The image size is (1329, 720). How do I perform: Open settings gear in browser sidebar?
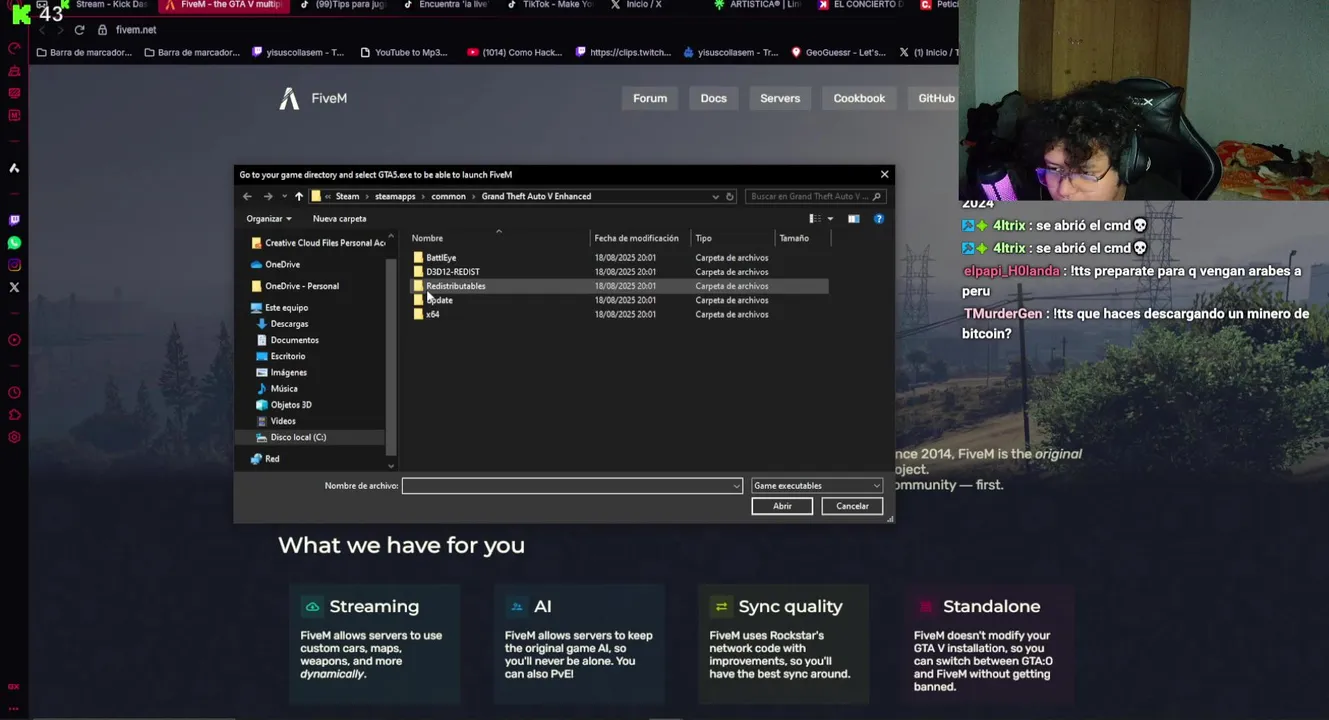(x=14, y=437)
